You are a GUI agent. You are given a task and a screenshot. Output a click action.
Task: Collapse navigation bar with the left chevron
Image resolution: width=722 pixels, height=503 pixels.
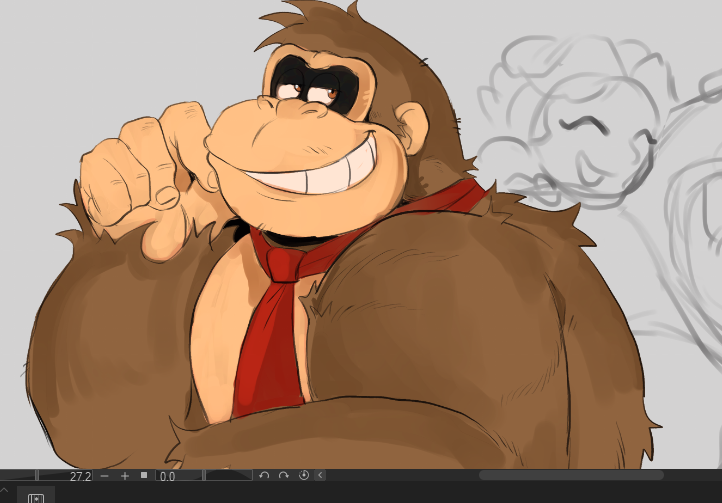click(320, 475)
